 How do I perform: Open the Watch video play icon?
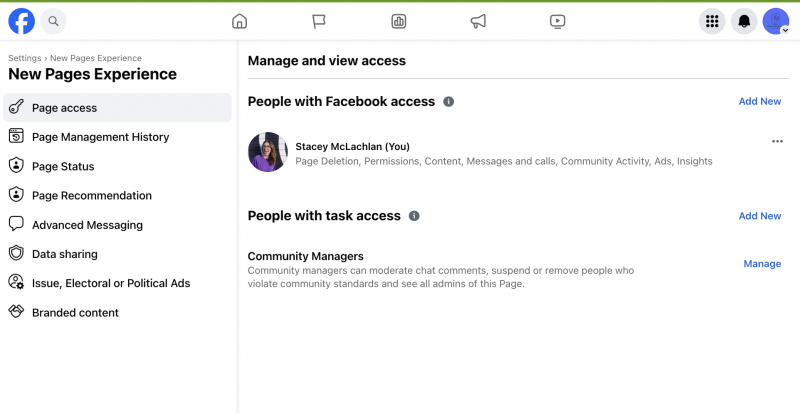[557, 21]
